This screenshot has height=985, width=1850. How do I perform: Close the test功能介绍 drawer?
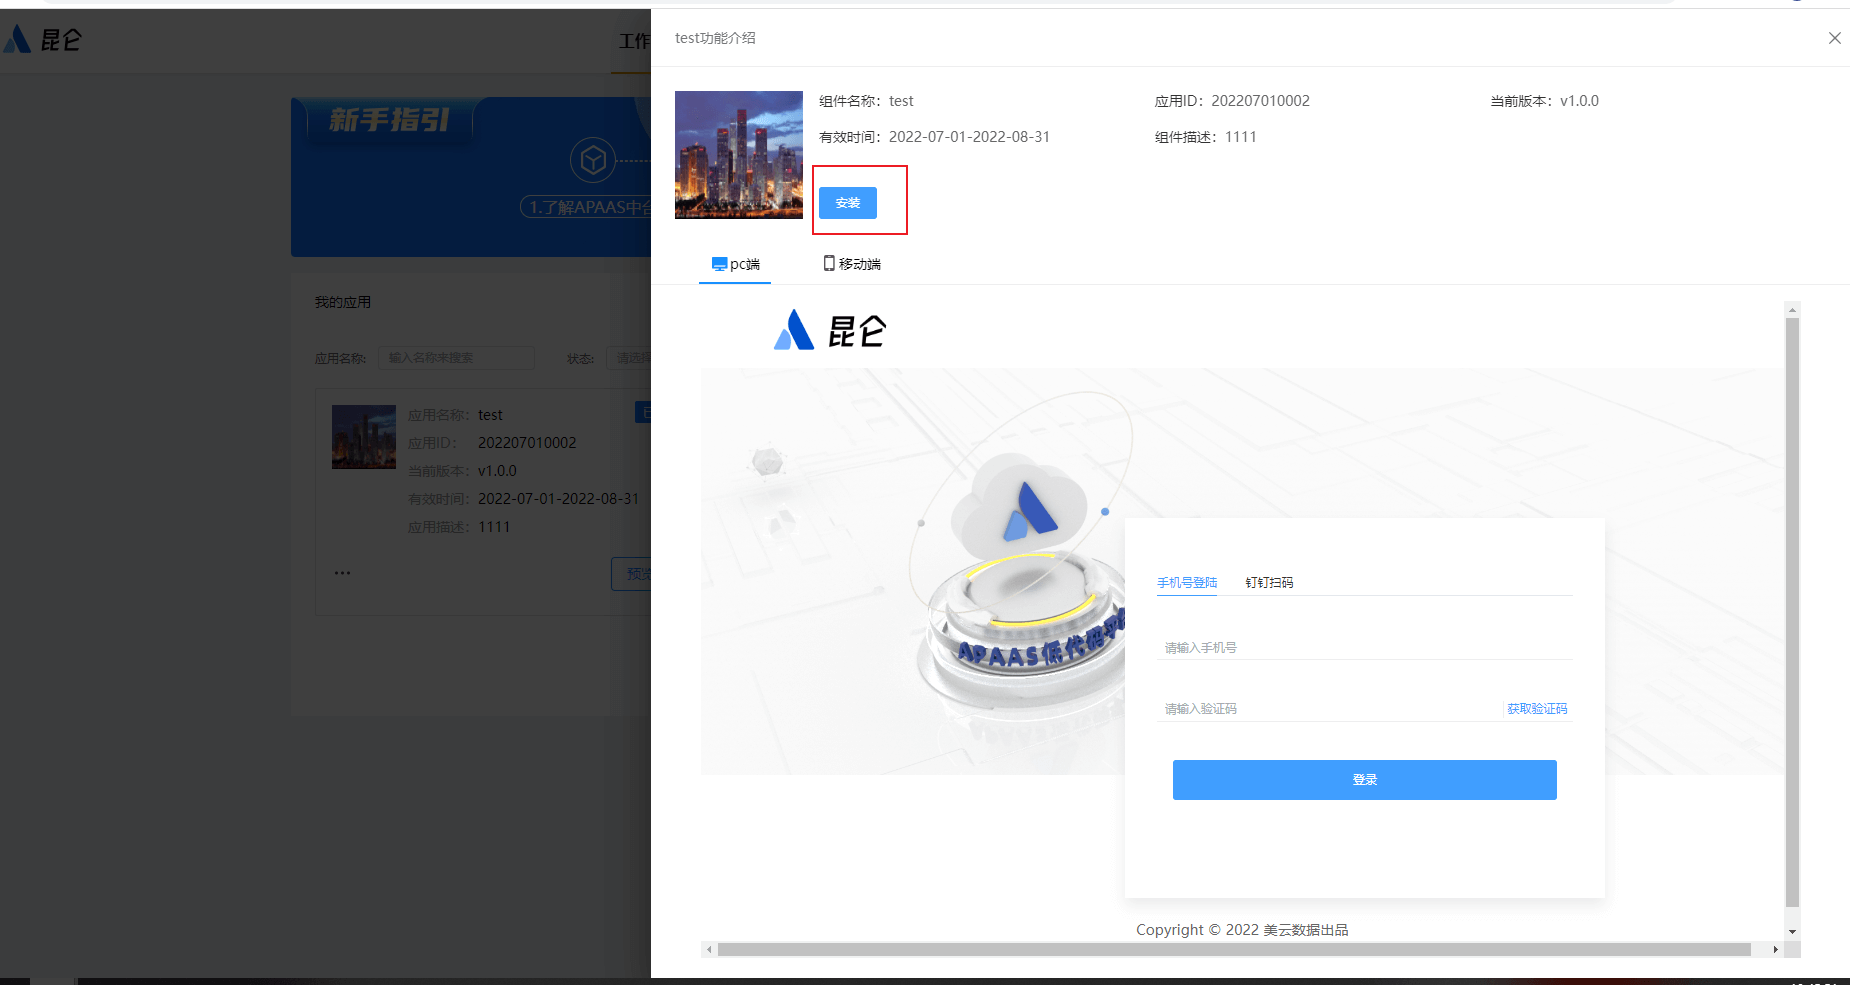pyautogui.click(x=1834, y=38)
